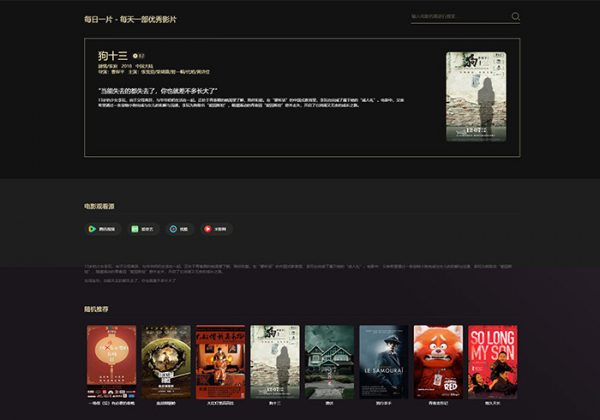Select the red lantern poster thumbnail
Screen dimensions: 600x420
click(111, 361)
